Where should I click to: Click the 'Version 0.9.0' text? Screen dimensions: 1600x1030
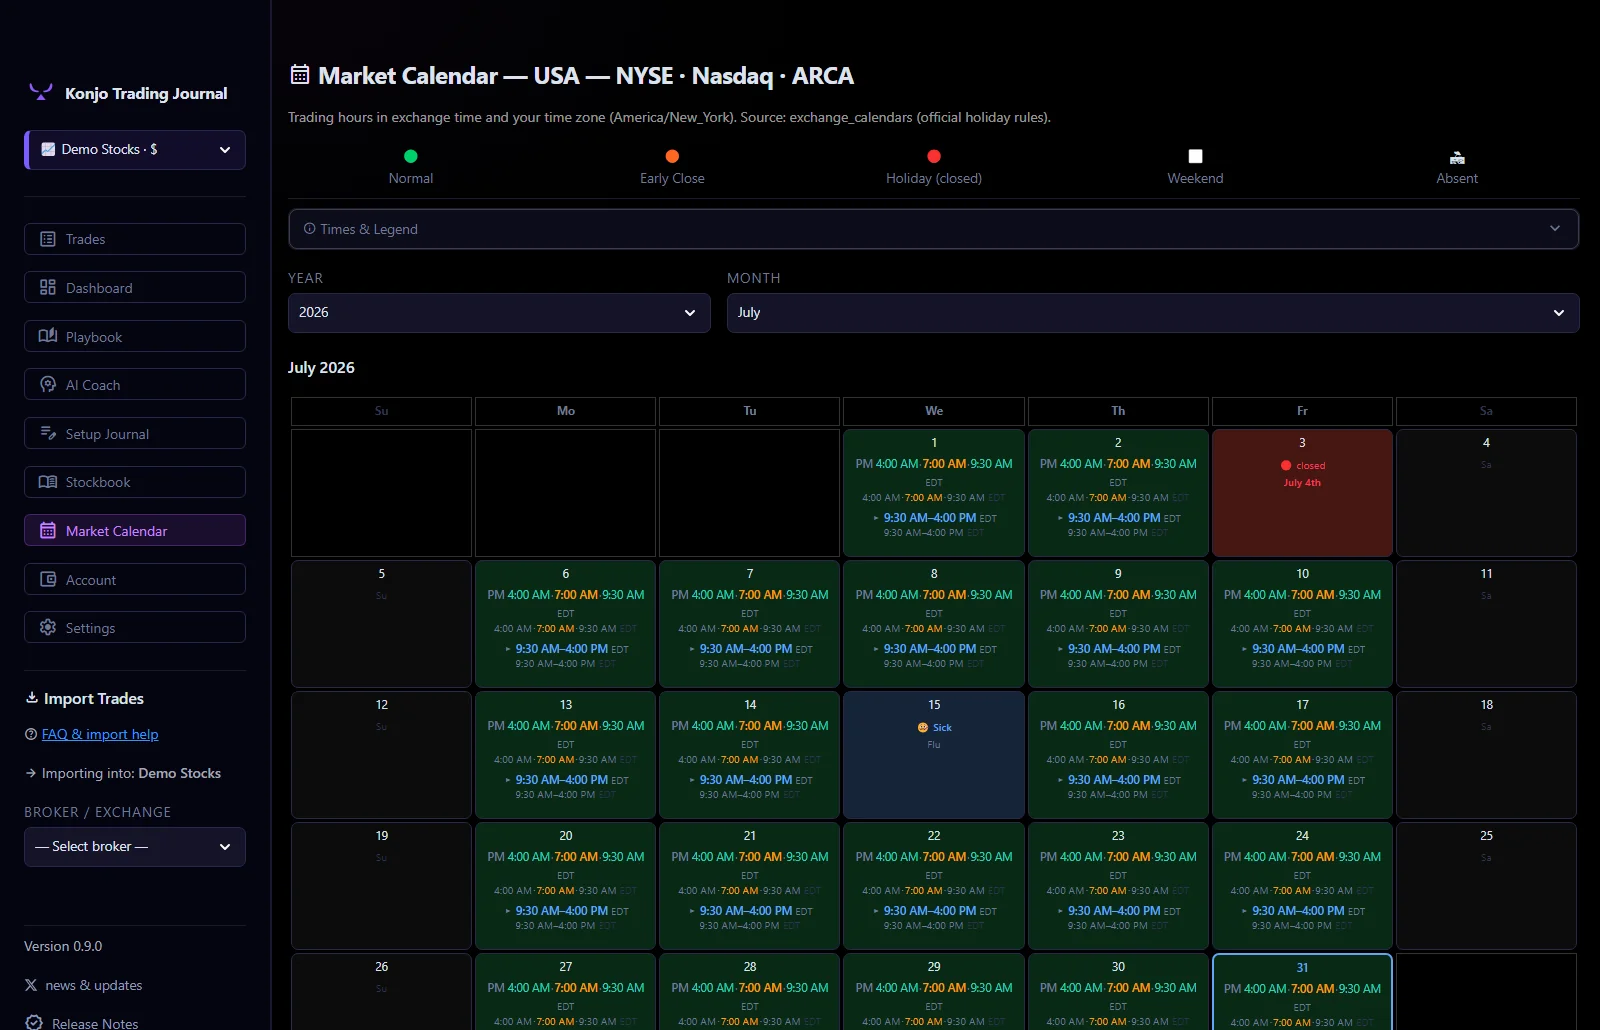(63, 946)
